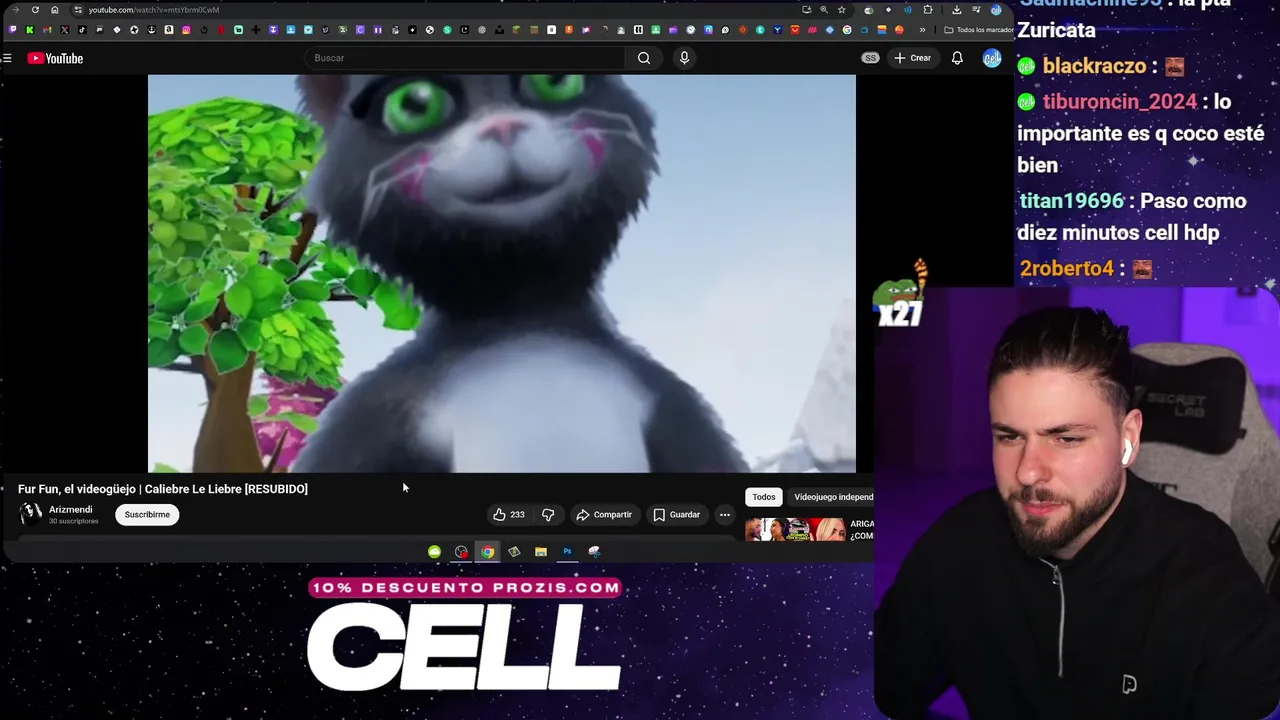
Task: Open the Instagram bookmark in the bookmarks bar
Action: click(186, 30)
